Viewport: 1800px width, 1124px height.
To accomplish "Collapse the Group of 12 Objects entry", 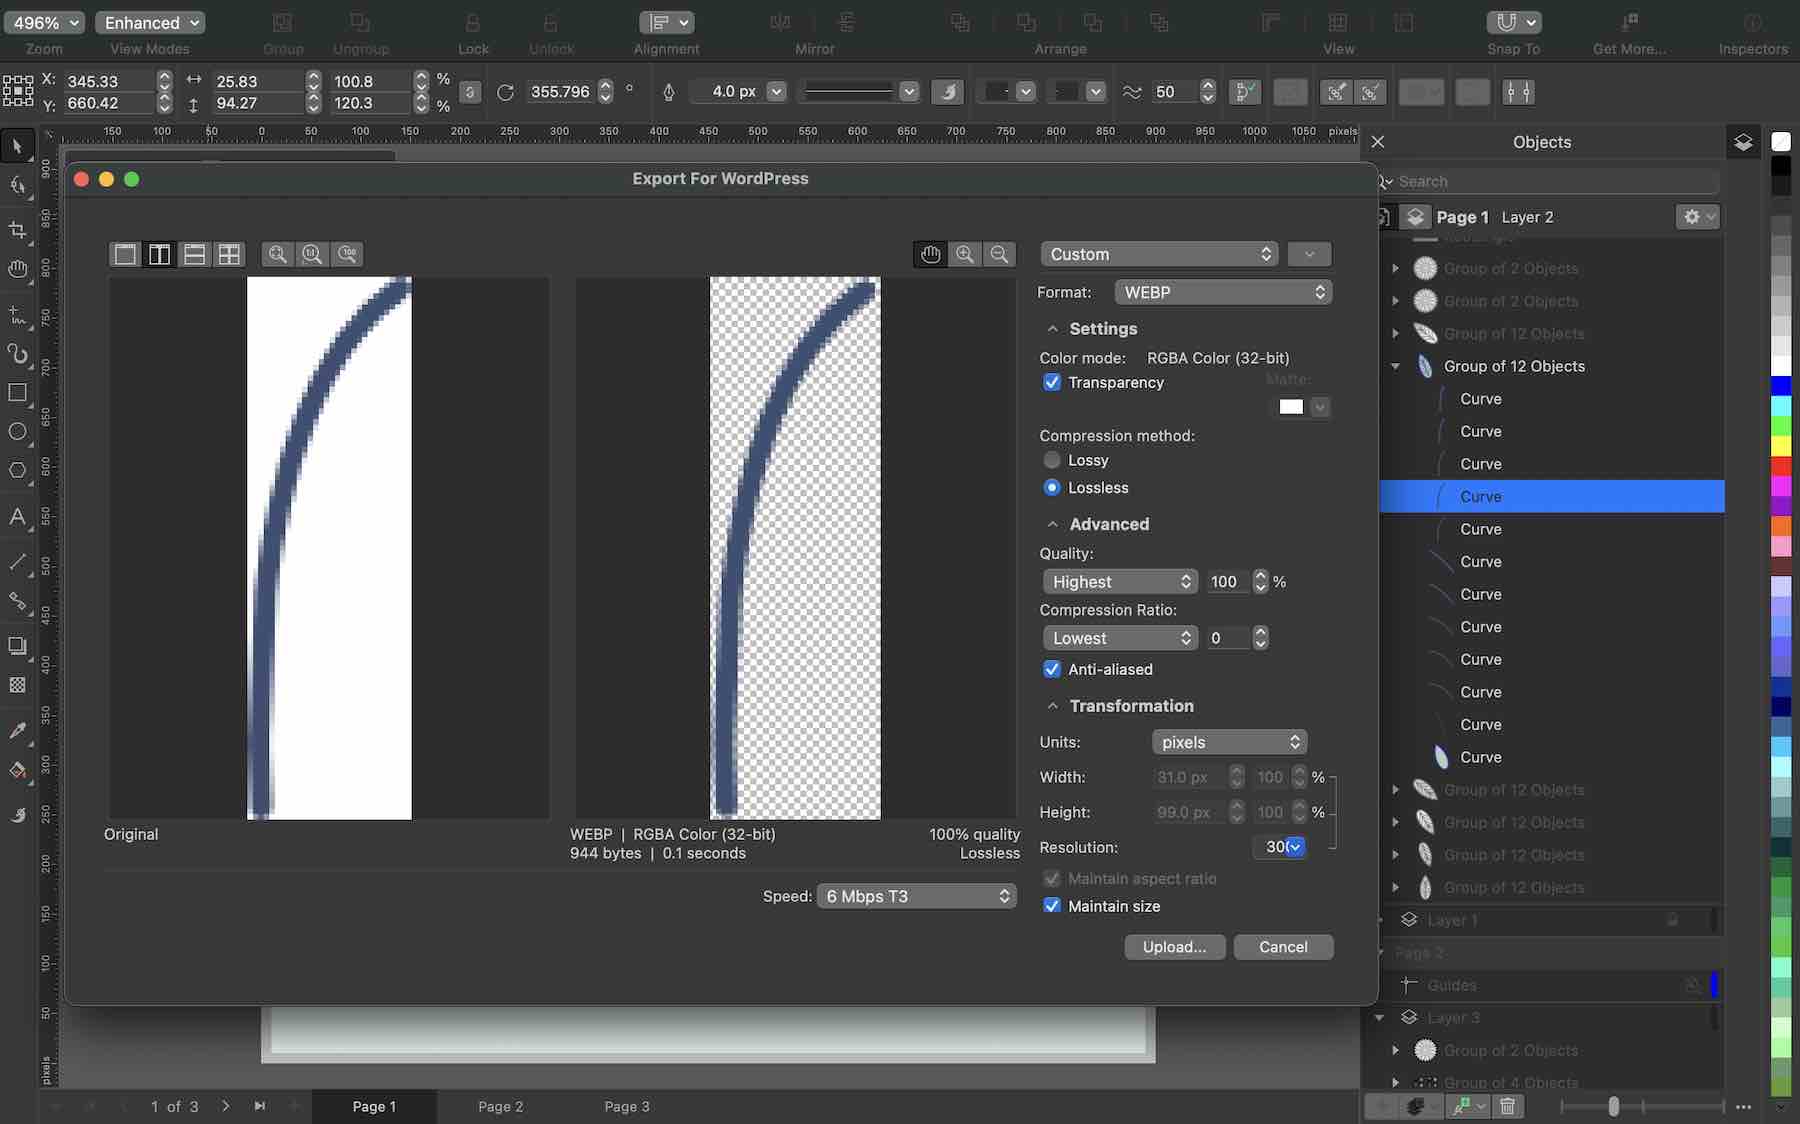I will pos(1397,366).
